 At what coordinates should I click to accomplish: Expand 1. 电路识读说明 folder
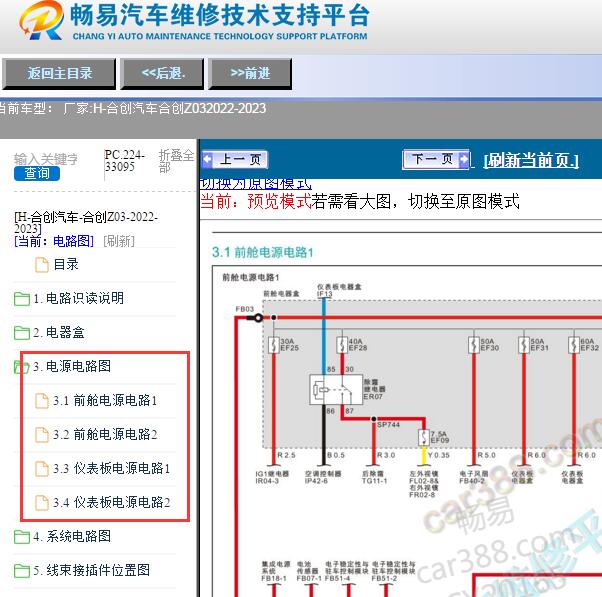[78, 298]
